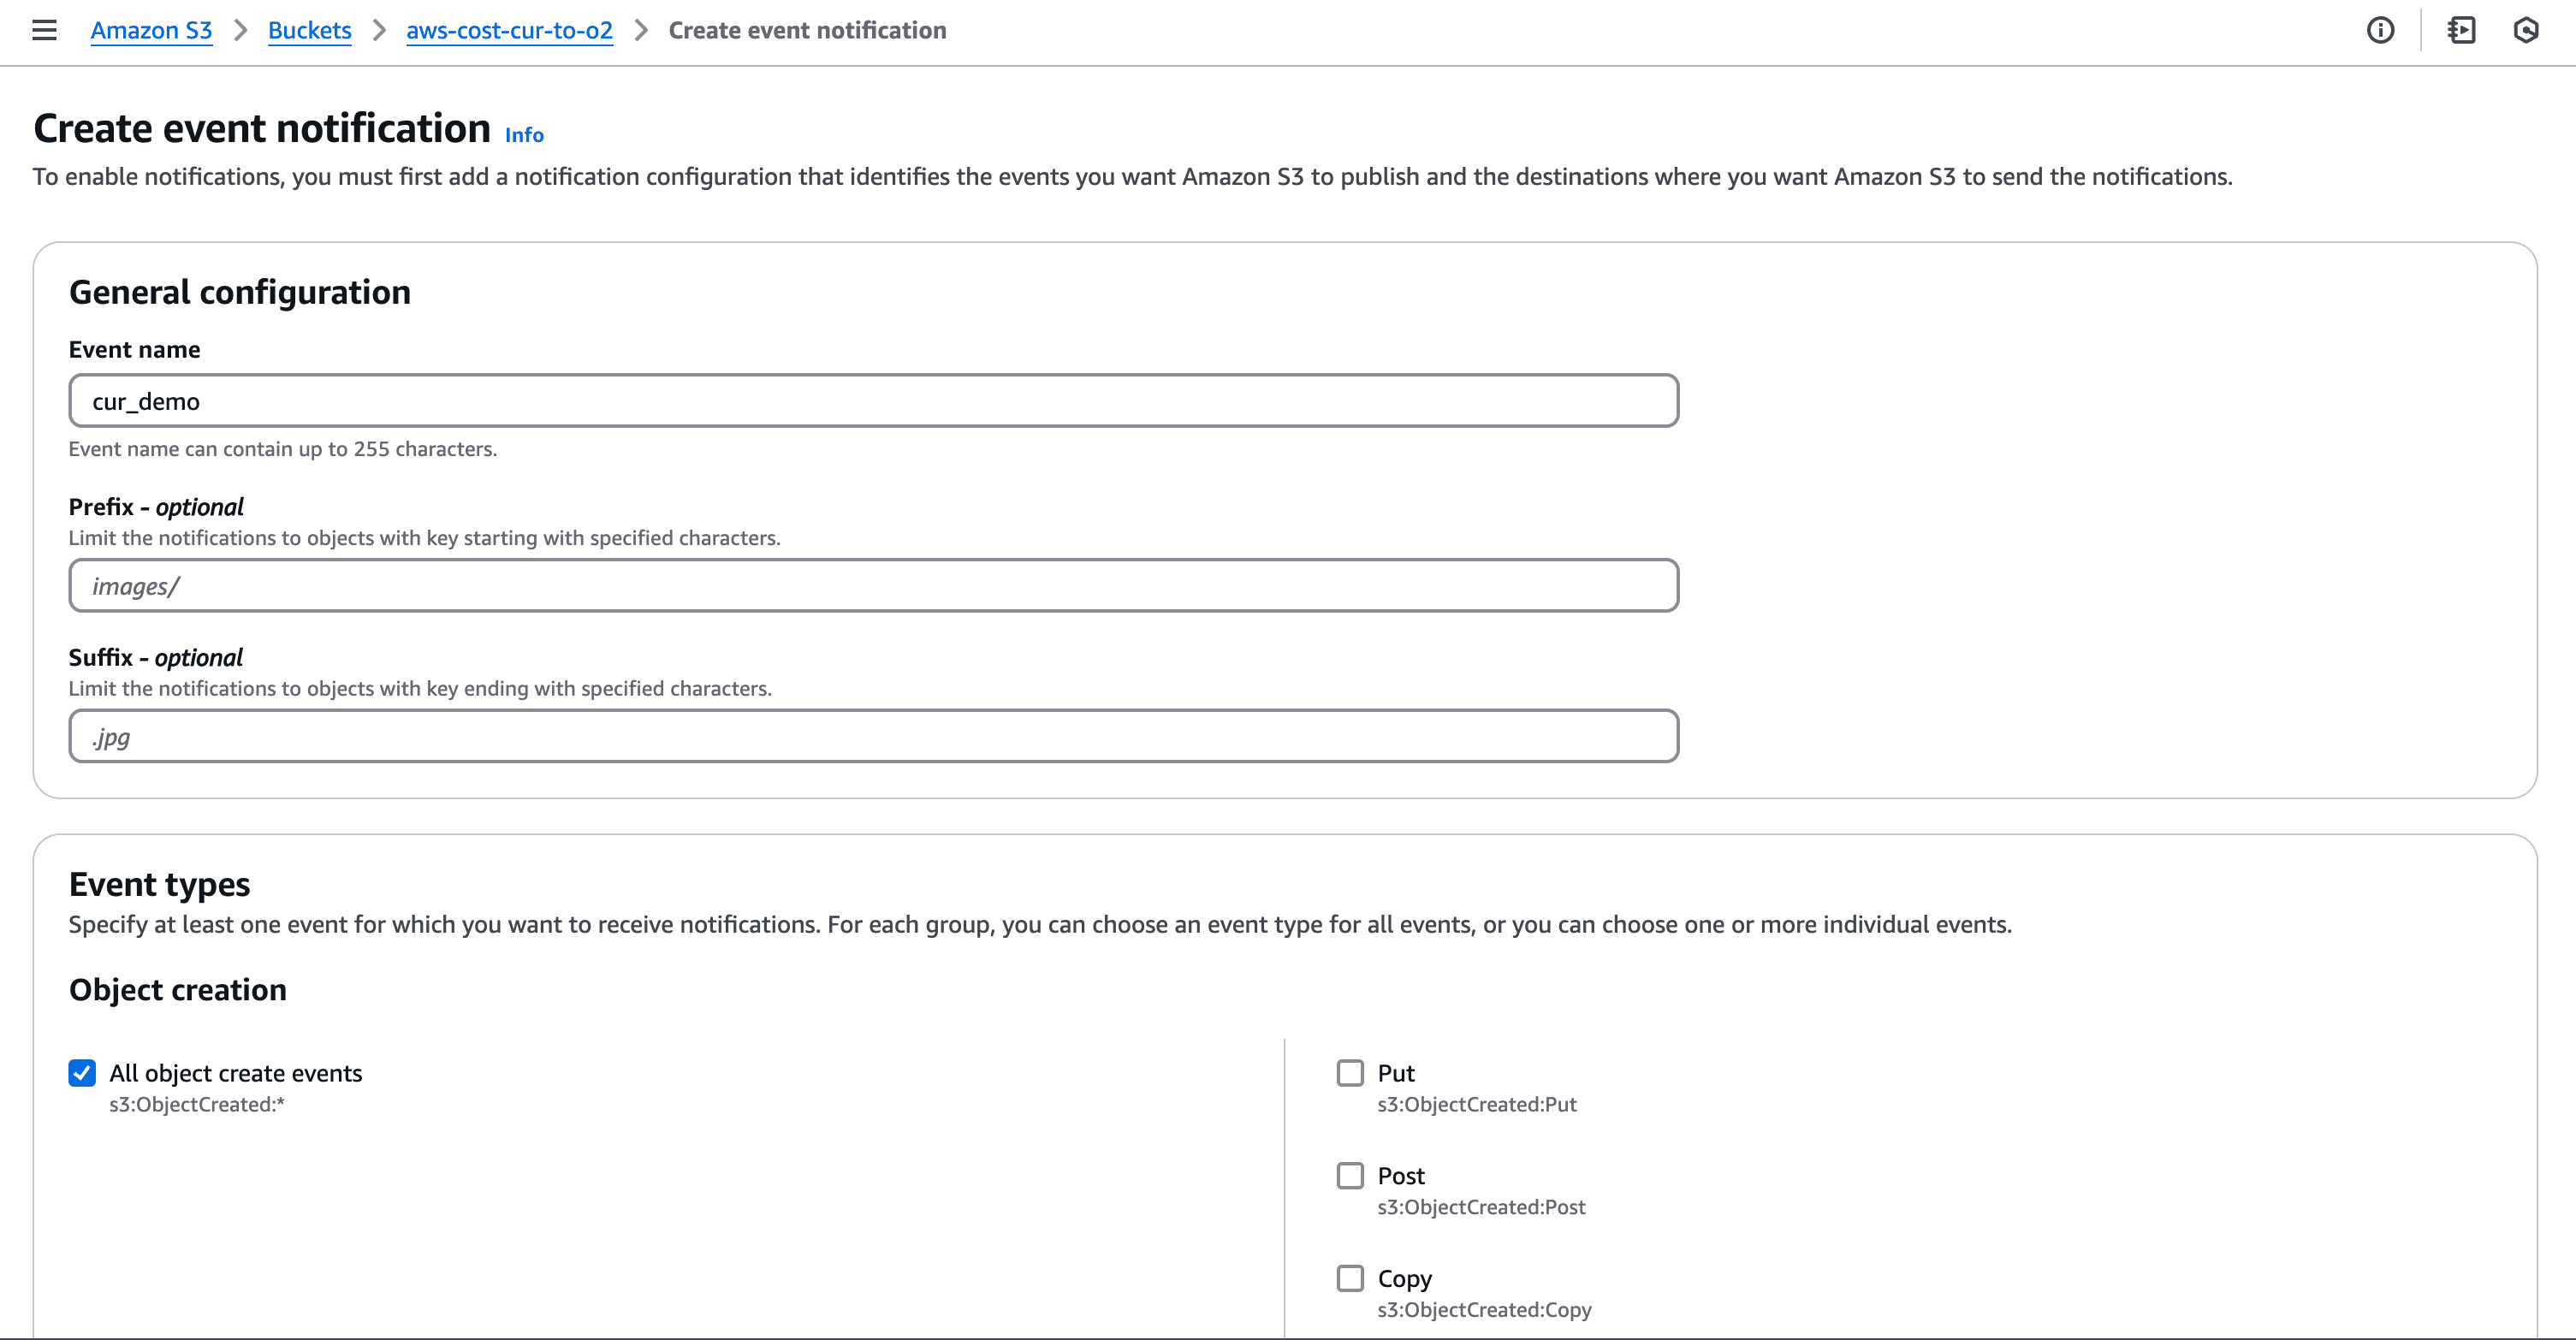This screenshot has height=1340, width=2576.
Task: Open the hamburger navigation menu
Action: 44,31
